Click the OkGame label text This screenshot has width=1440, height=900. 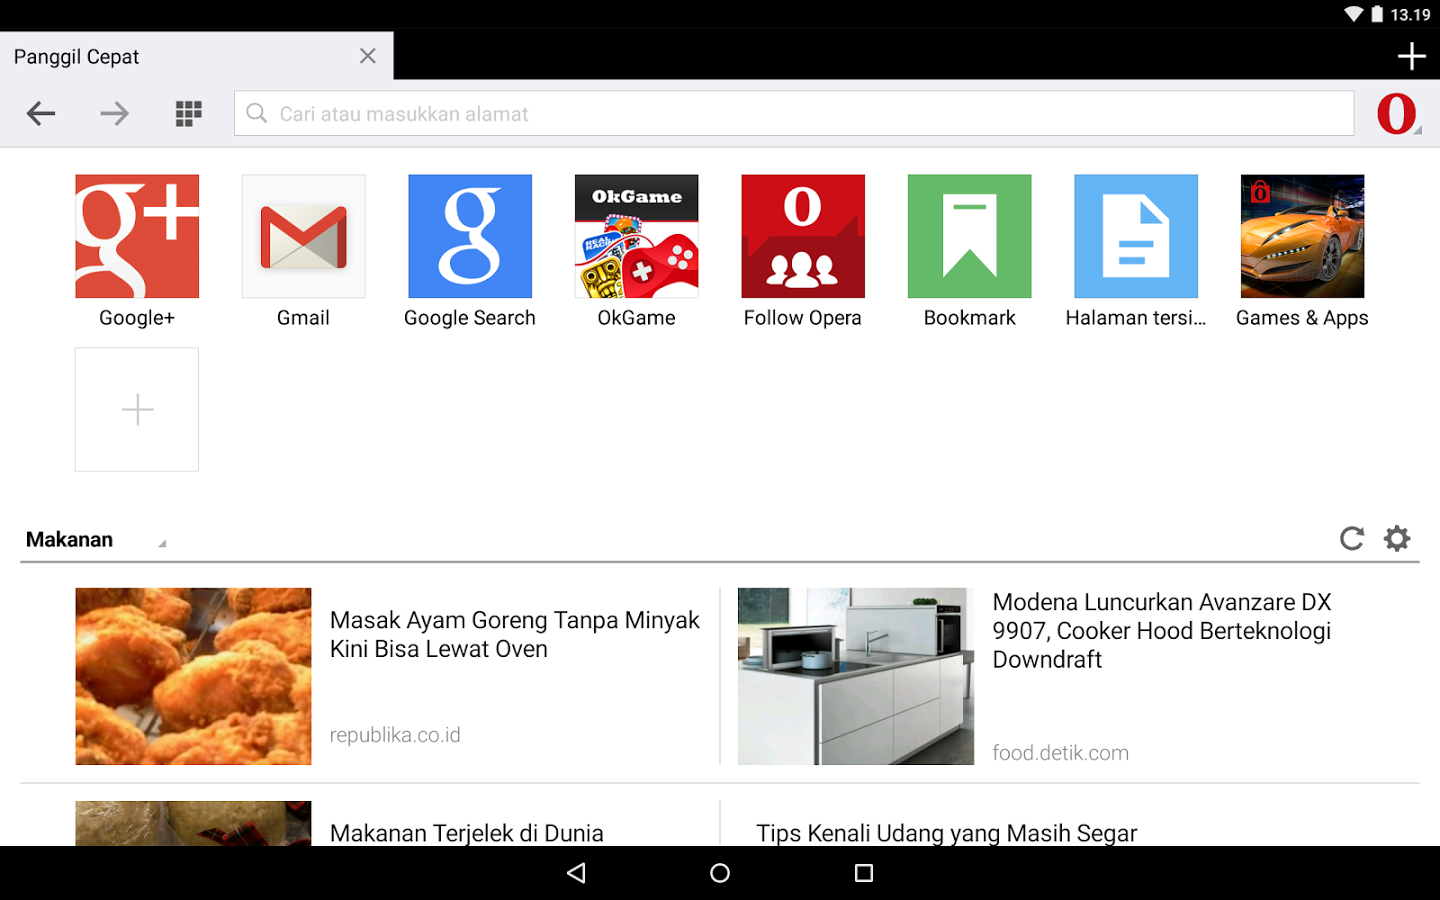tap(637, 318)
